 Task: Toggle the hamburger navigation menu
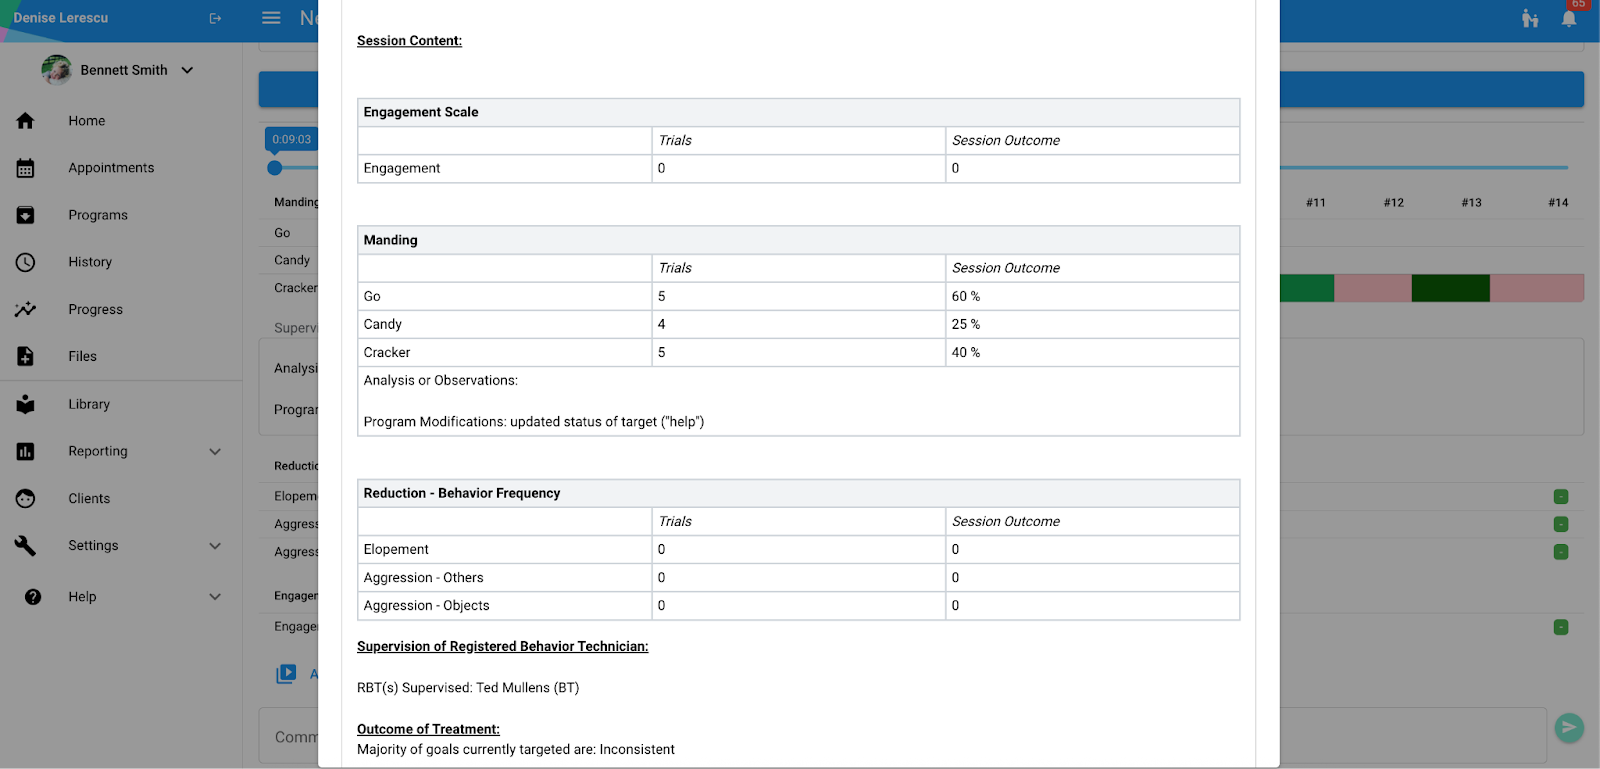point(271,18)
